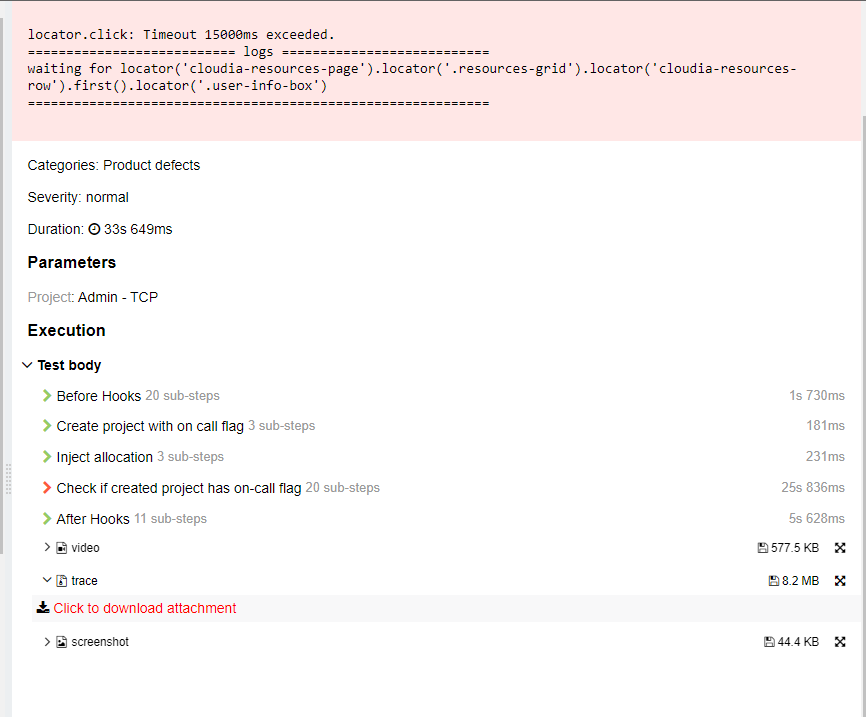The height and width of the screenshot is (717, 866).
Task: Click the download icon before the attachment link
Action: click(42, 607)
